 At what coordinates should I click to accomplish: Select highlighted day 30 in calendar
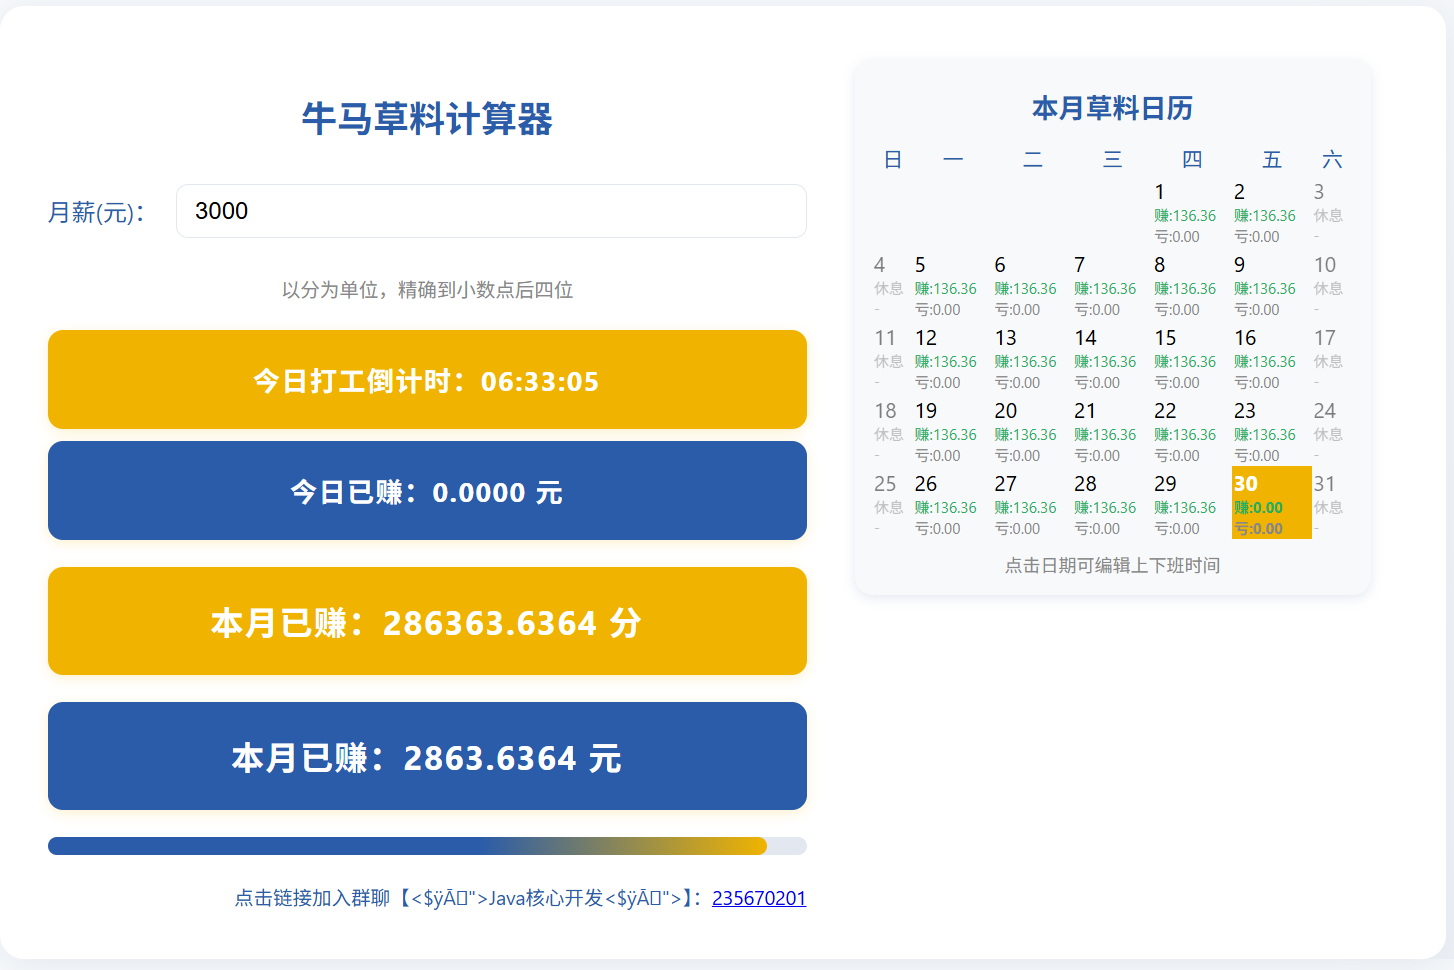pos(1271,503)
